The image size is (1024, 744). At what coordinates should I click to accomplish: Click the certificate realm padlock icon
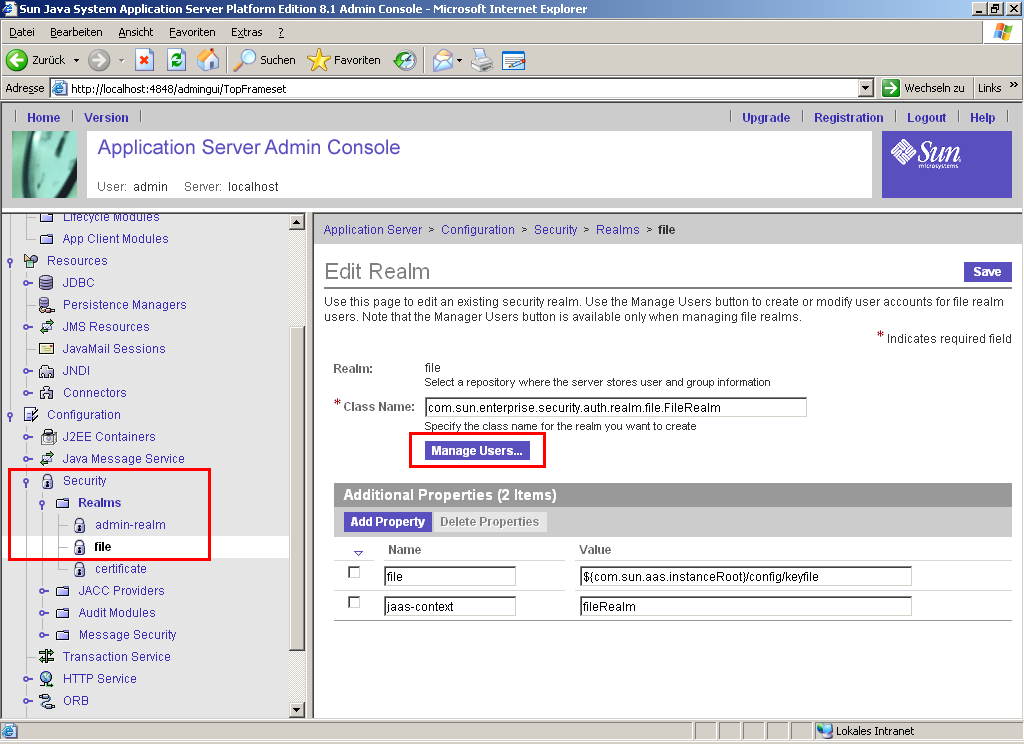[x=80, y=570]
